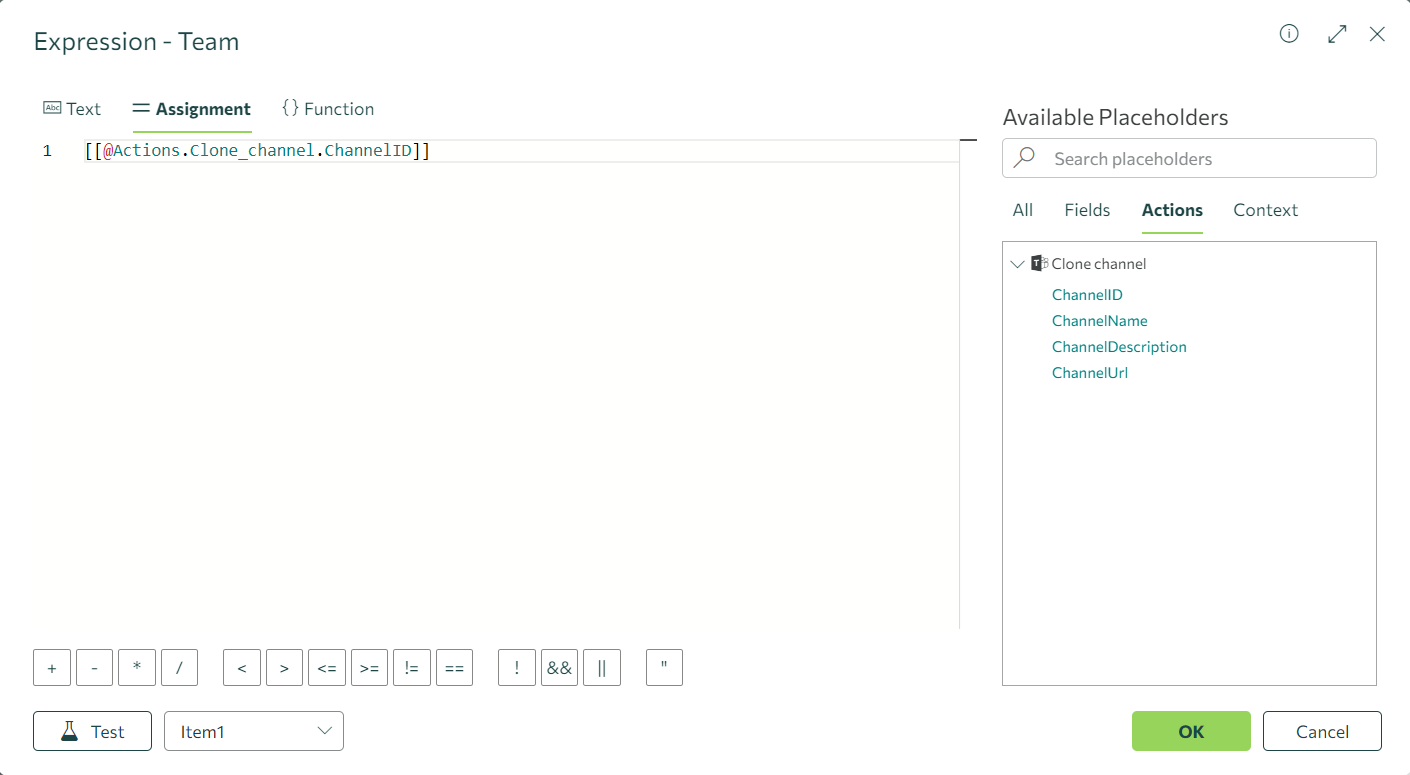Open the Context placeholders tab
1410x775 pixels.
point(1265,210)
